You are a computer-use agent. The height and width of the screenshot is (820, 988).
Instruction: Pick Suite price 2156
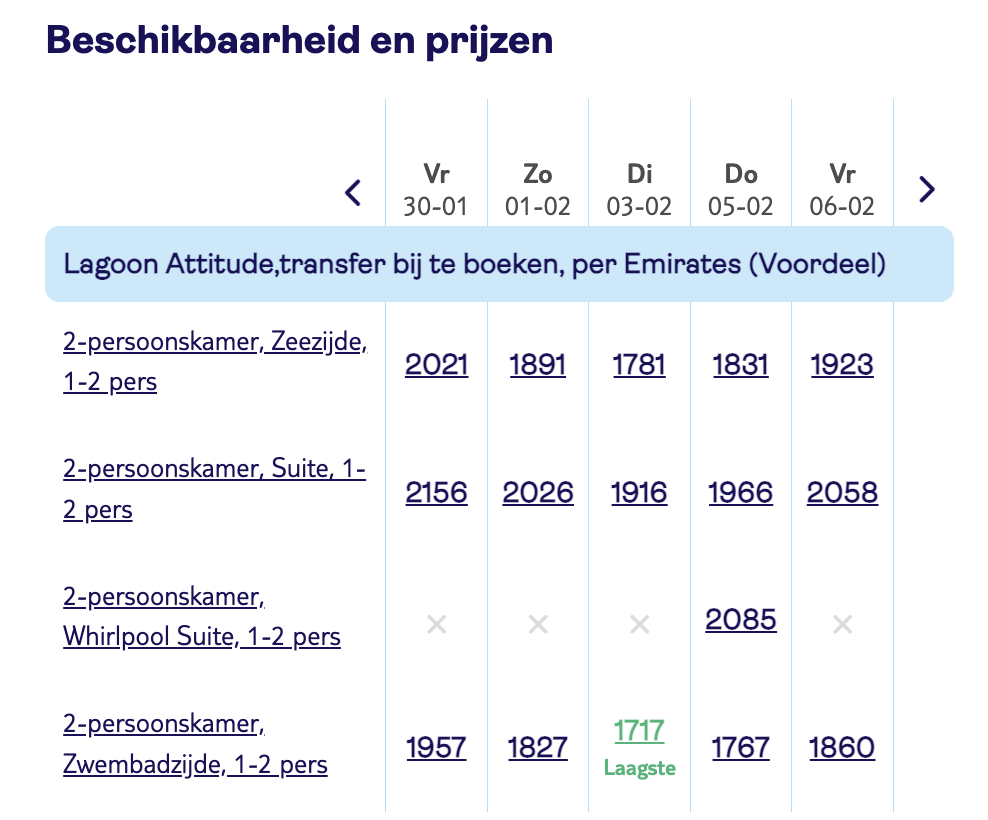(x=437, y=493)
